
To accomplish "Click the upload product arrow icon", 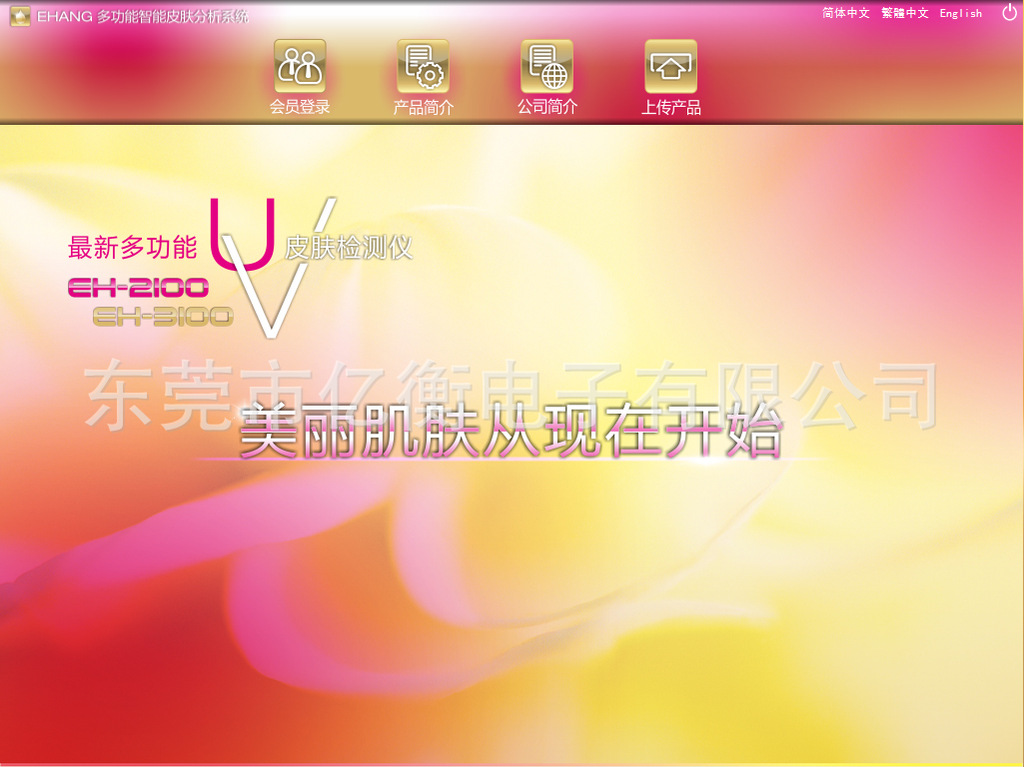I will pyautogui.click(x=671, y=66).
